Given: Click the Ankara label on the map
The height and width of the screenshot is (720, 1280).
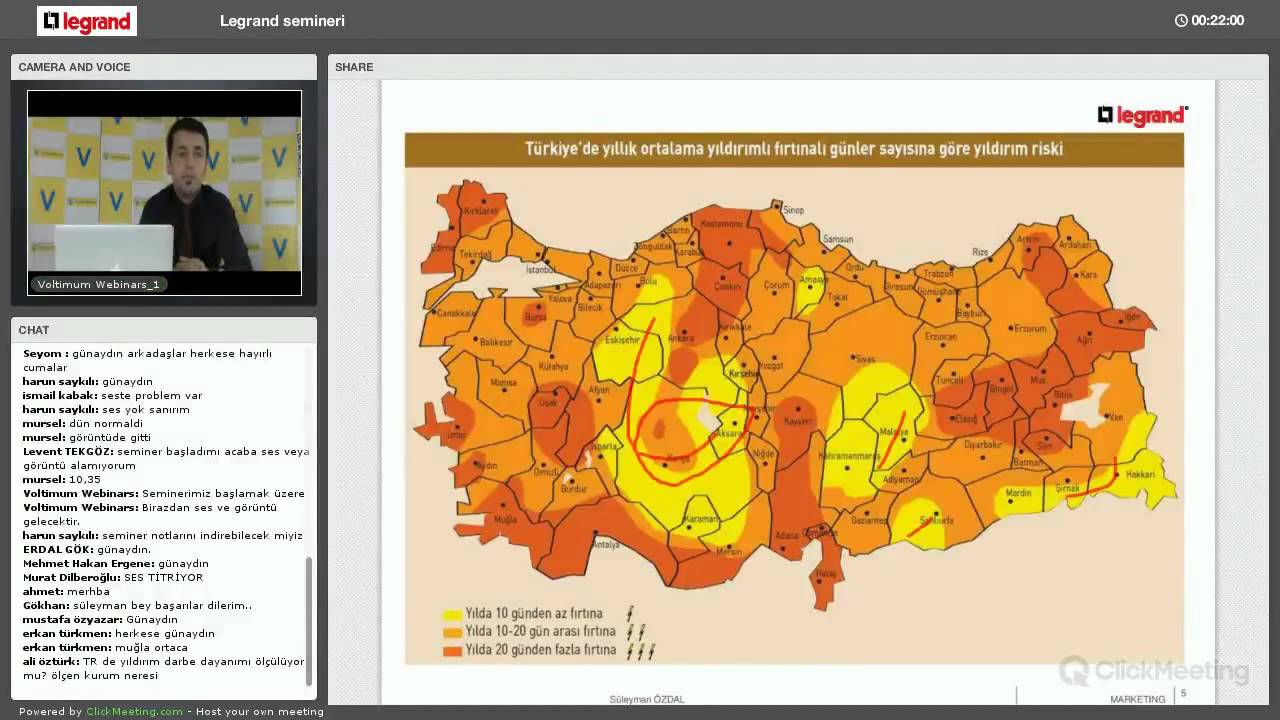Looking at the screenshot, I should pyautogui.click(x=681, y=339).
